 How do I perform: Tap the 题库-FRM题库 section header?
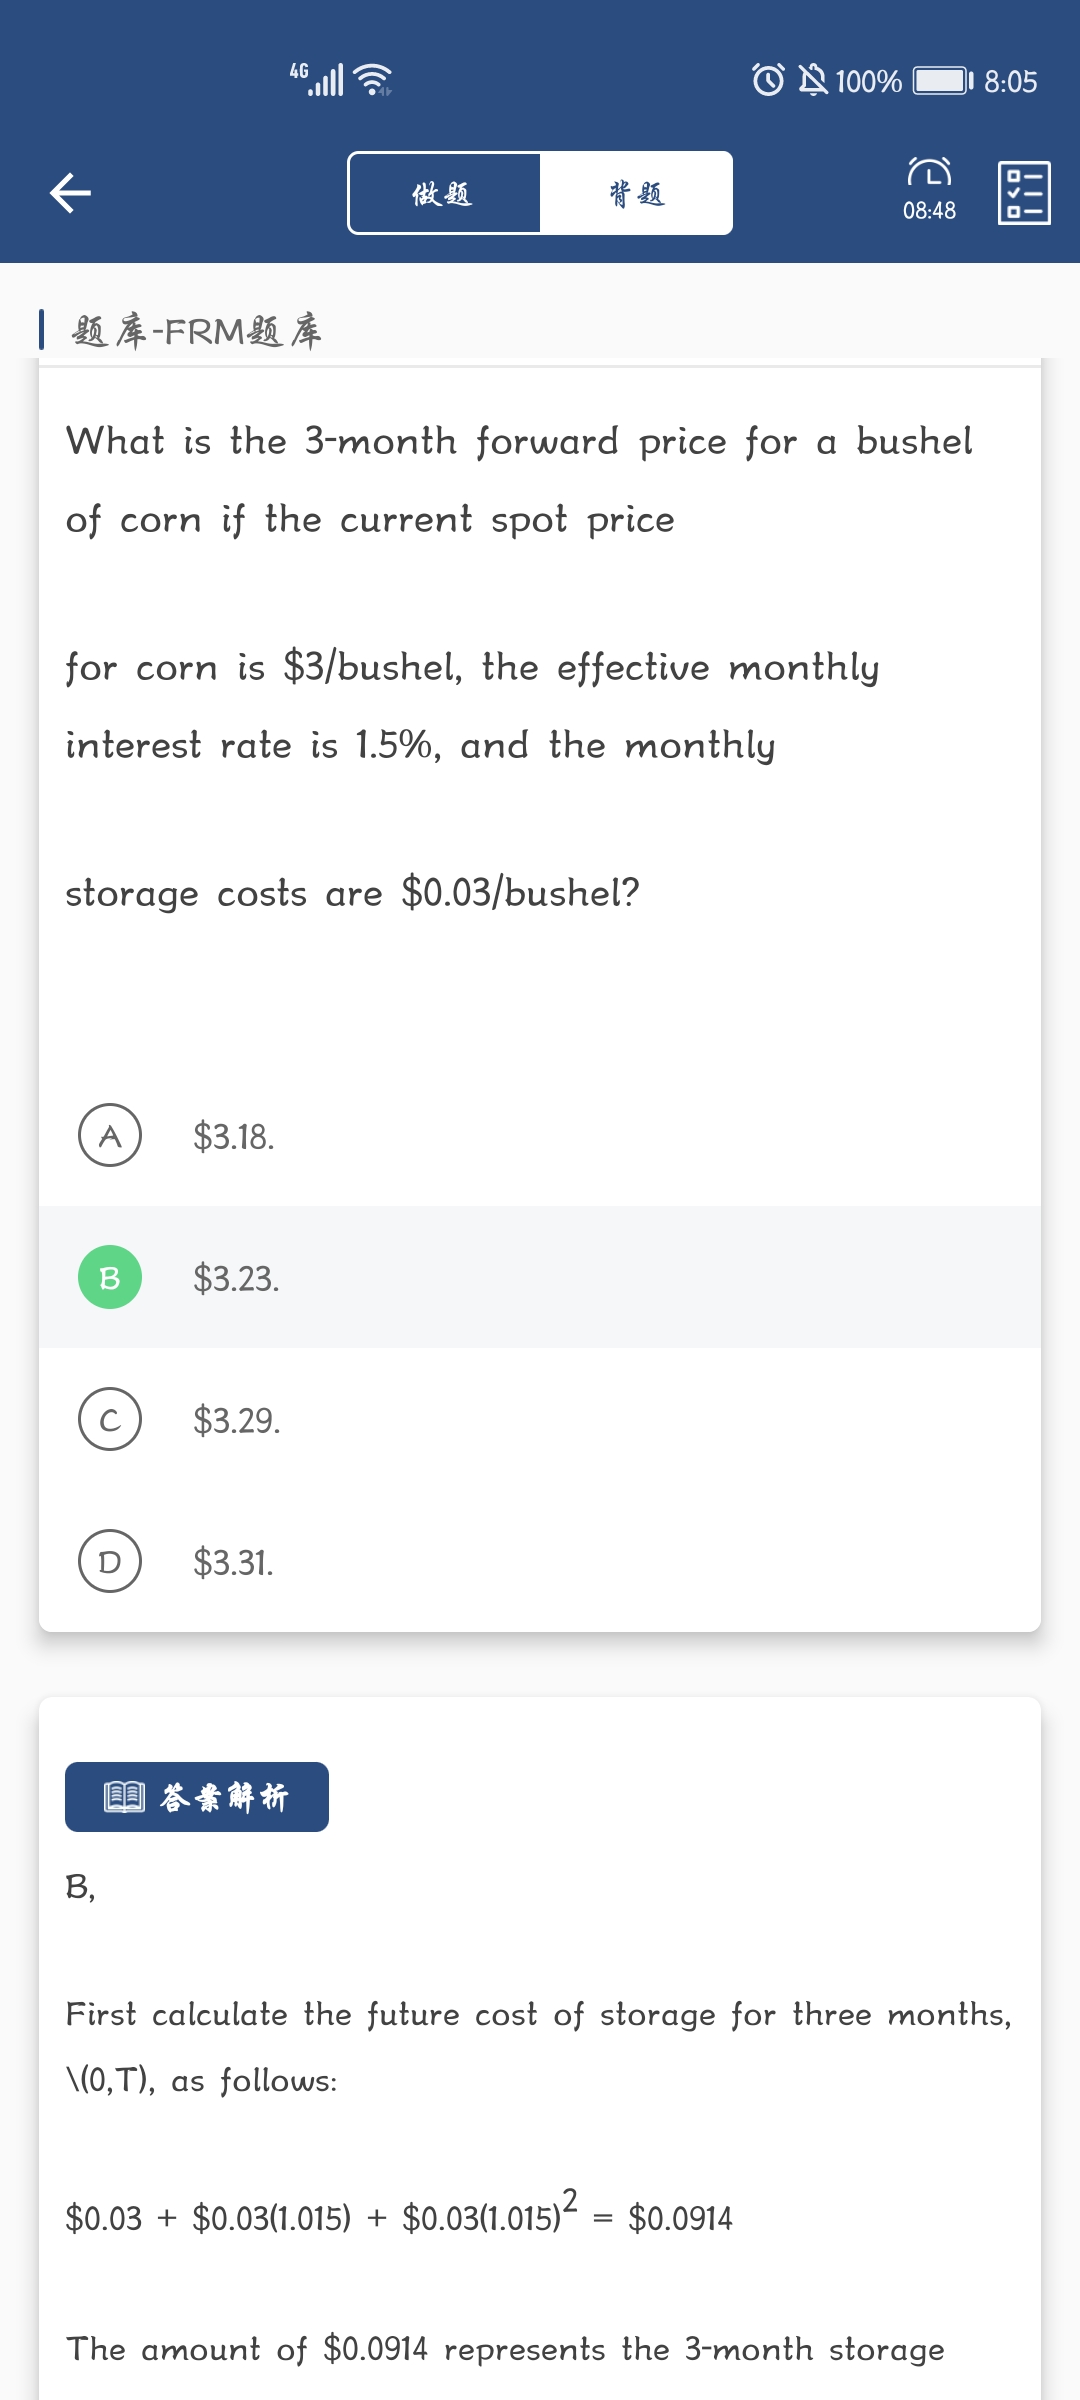coord(196,331)
